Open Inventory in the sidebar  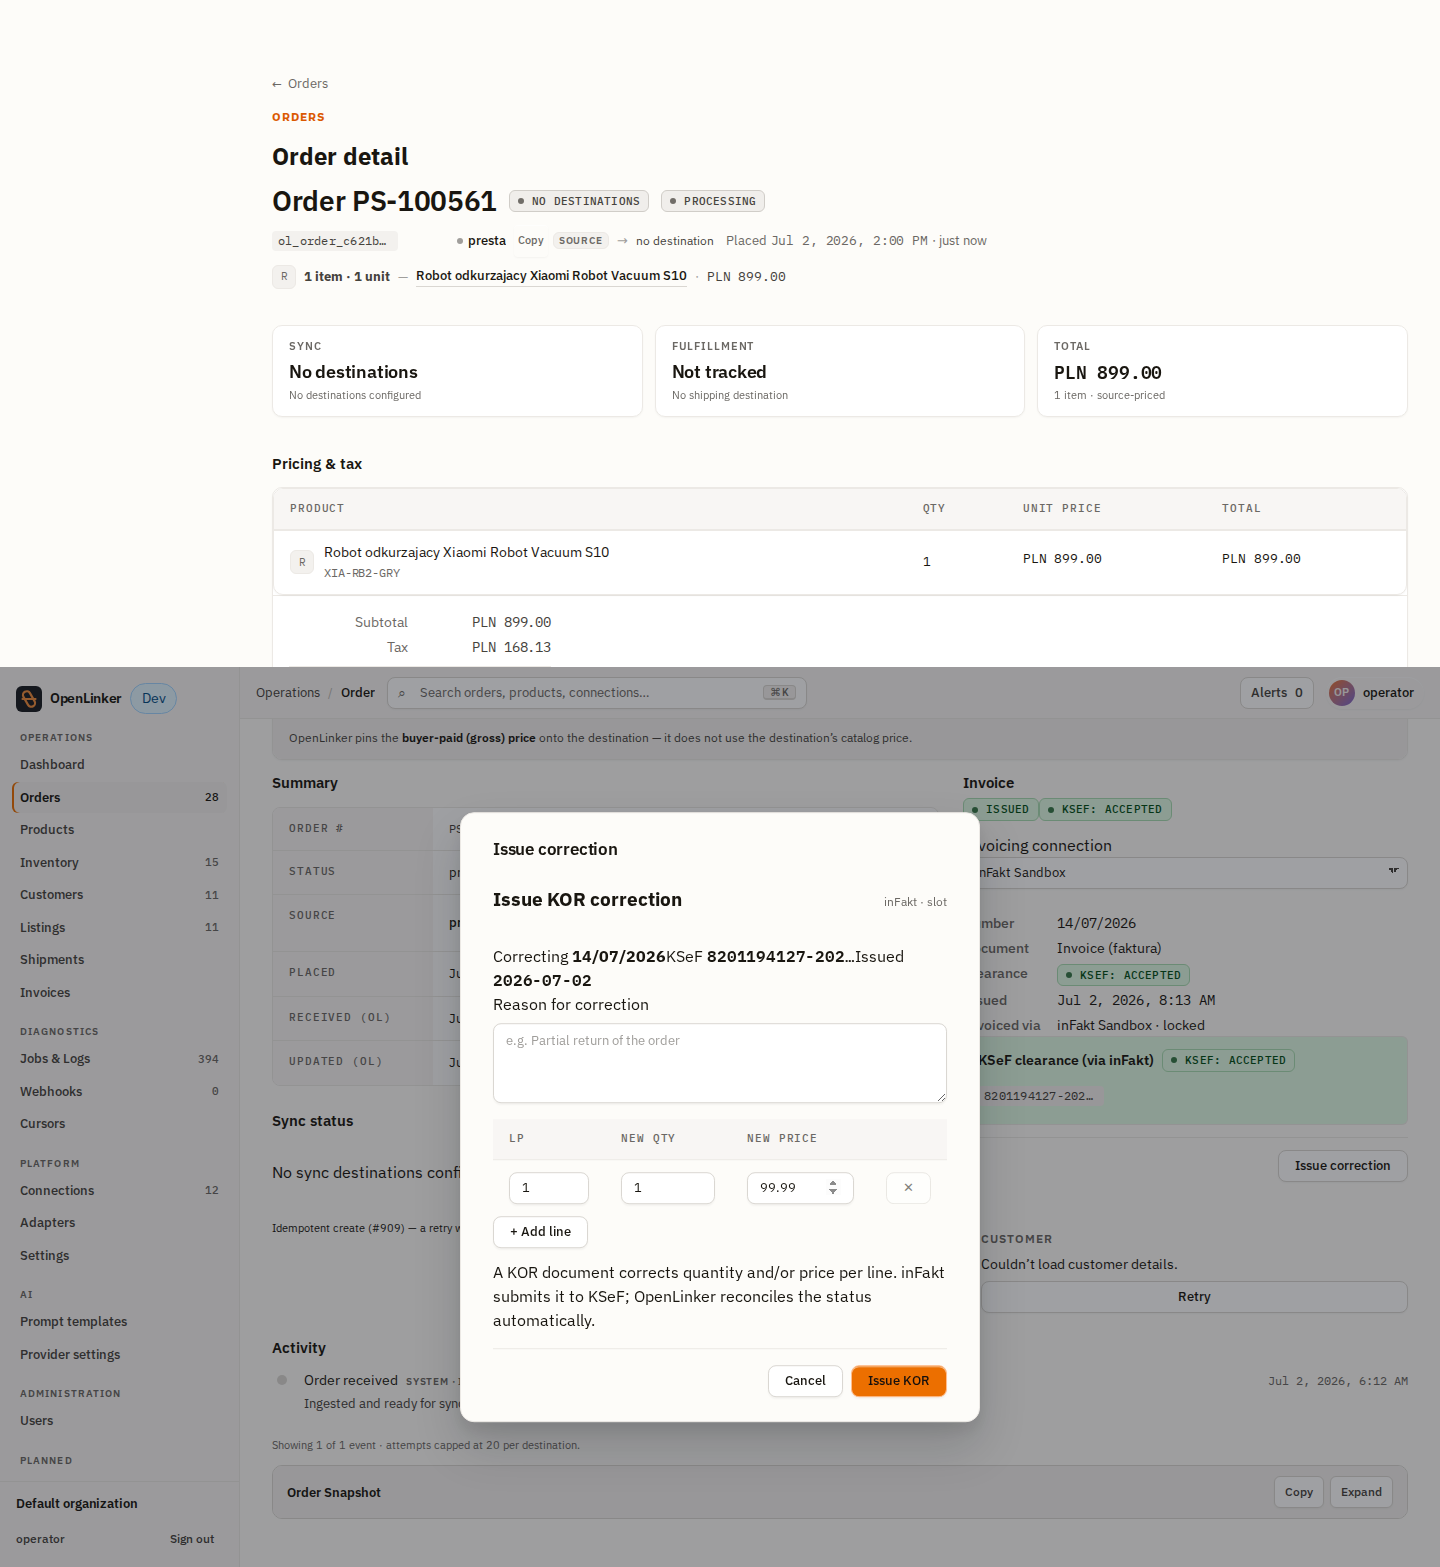119,862
